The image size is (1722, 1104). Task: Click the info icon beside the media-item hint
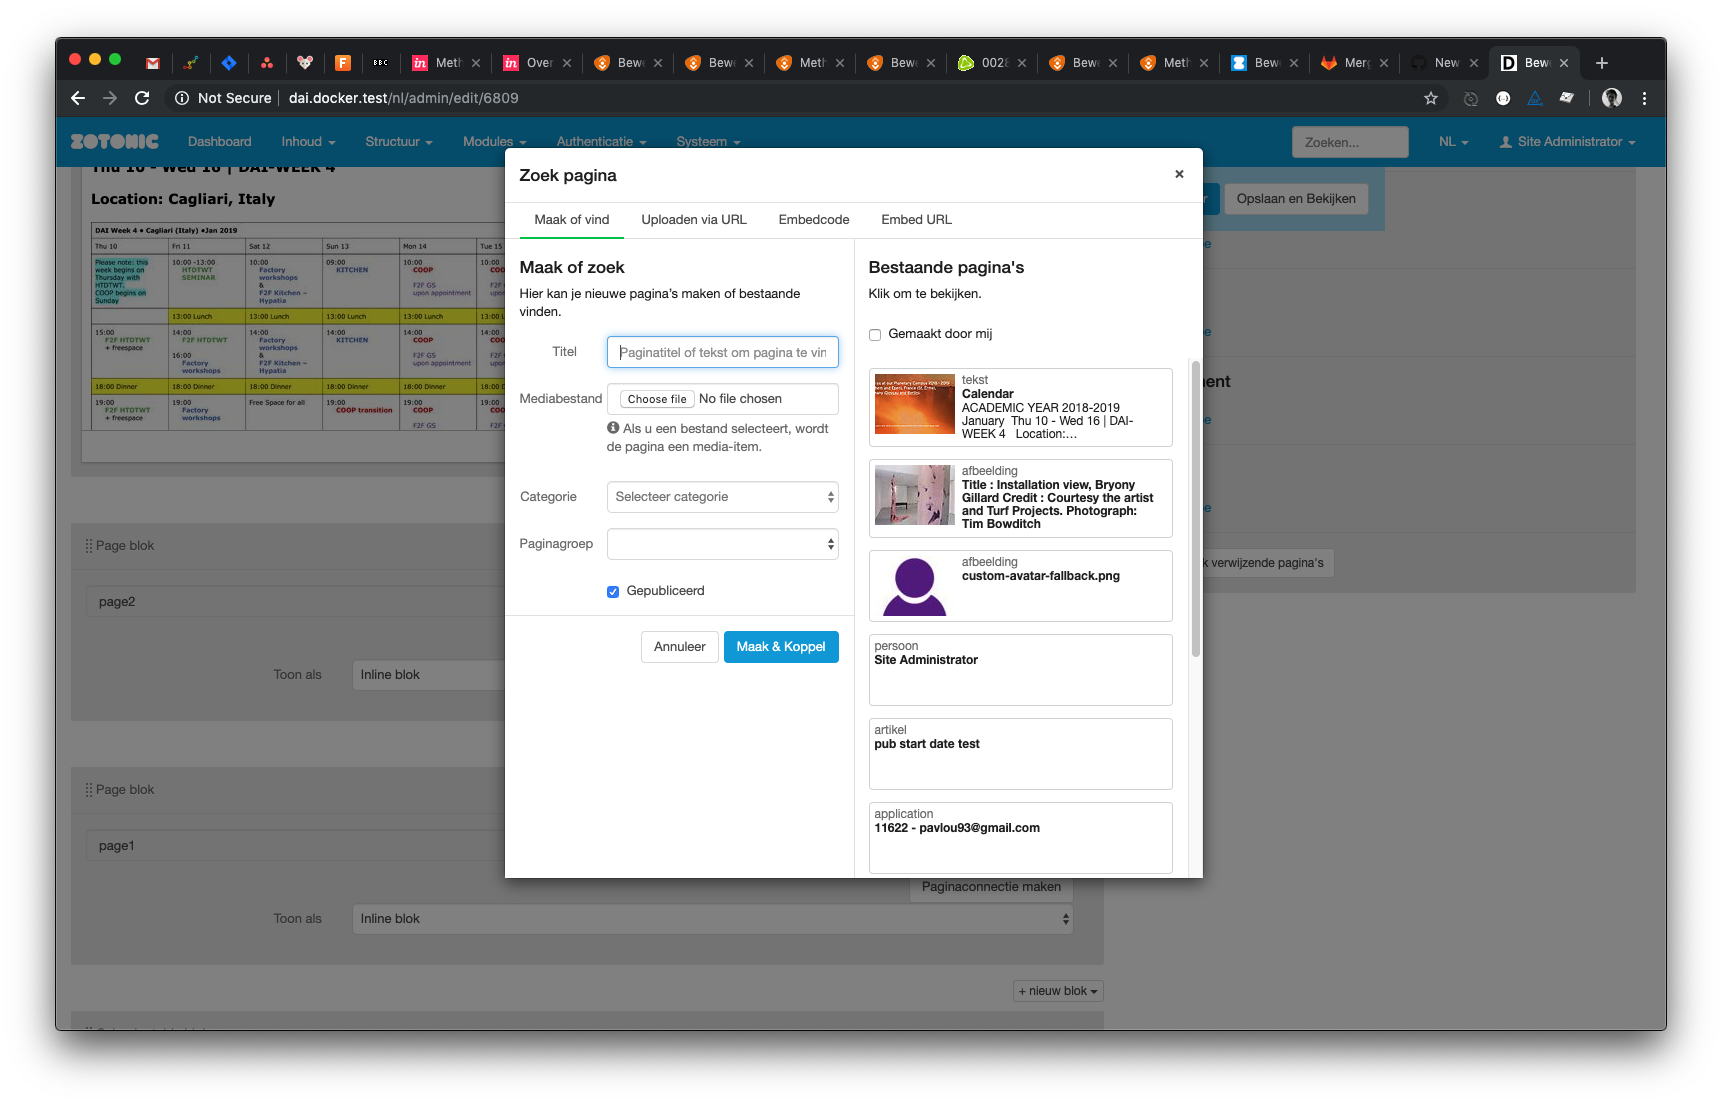pos(612,428)
